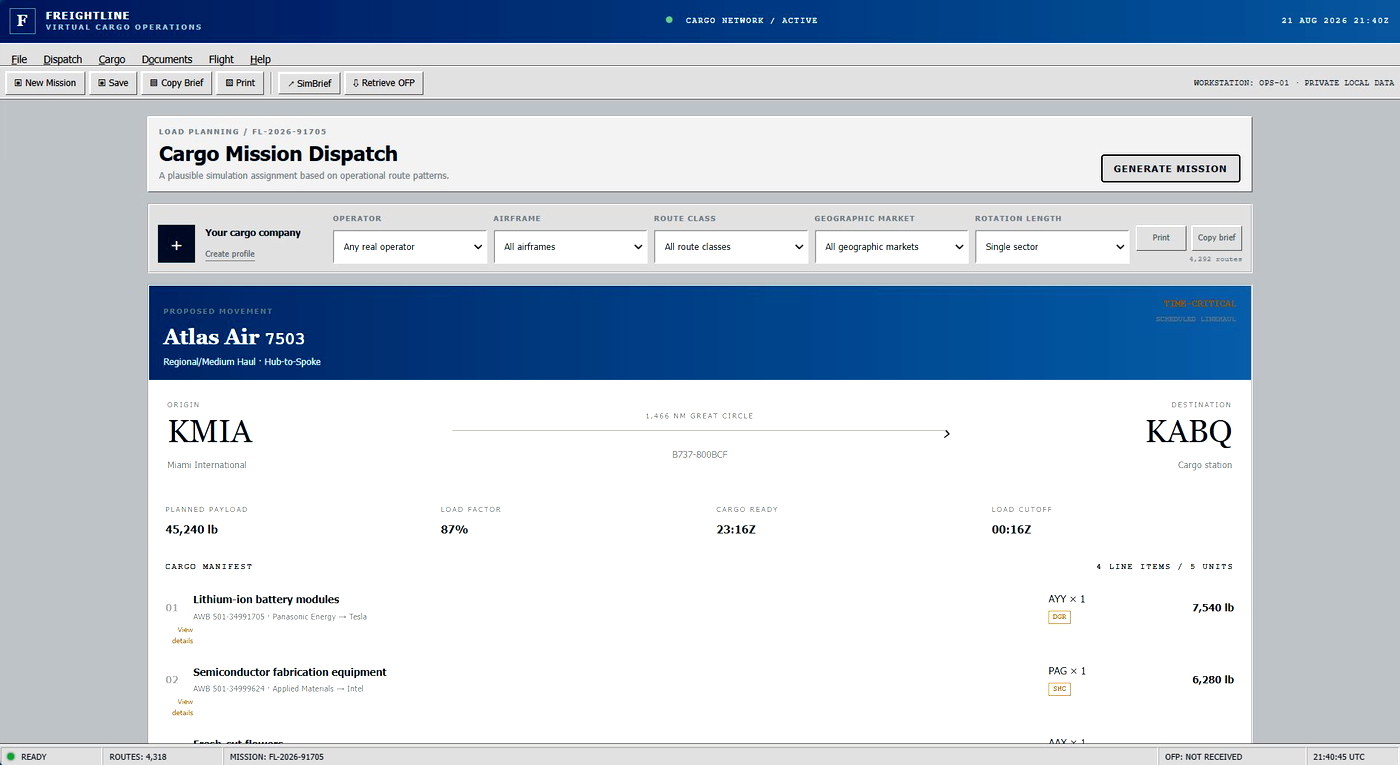Click ROUTES: 4,318 in status bar

click(138, 757)
